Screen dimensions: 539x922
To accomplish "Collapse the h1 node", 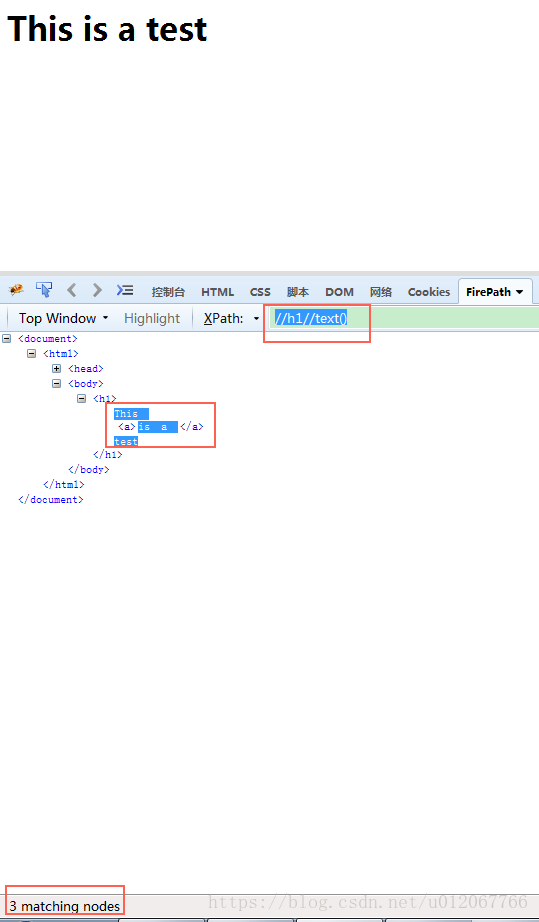I will click(x=82, y=399).
